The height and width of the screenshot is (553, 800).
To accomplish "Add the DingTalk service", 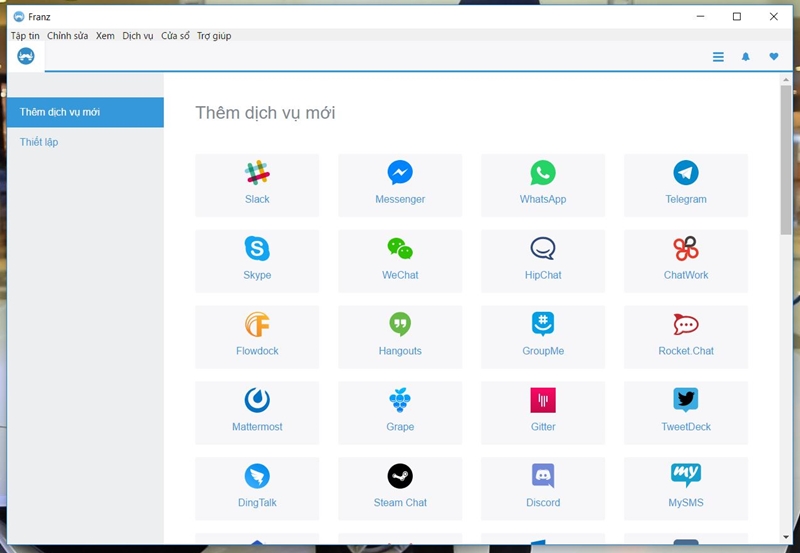I will [257, 489].
